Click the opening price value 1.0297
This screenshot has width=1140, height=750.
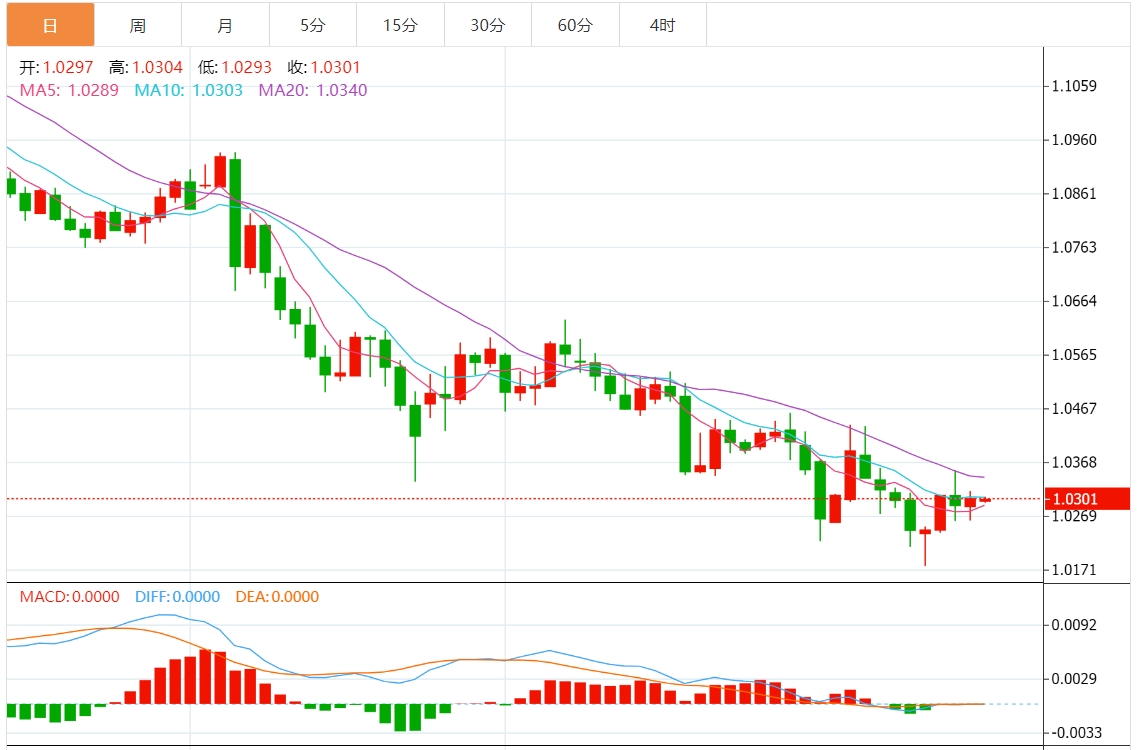[x=68, y=68]
